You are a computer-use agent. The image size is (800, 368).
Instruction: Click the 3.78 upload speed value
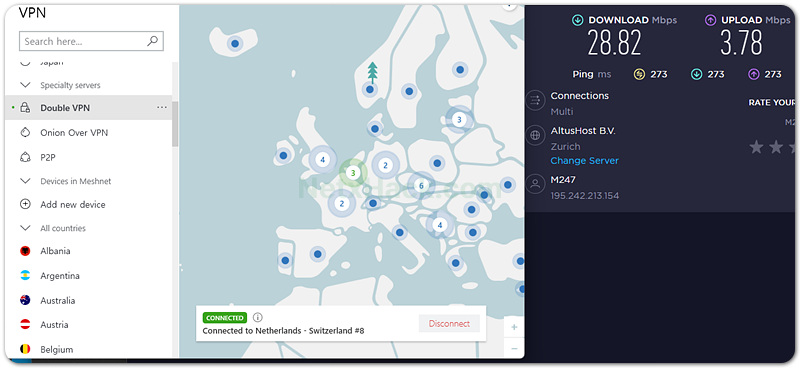(741, 42)
